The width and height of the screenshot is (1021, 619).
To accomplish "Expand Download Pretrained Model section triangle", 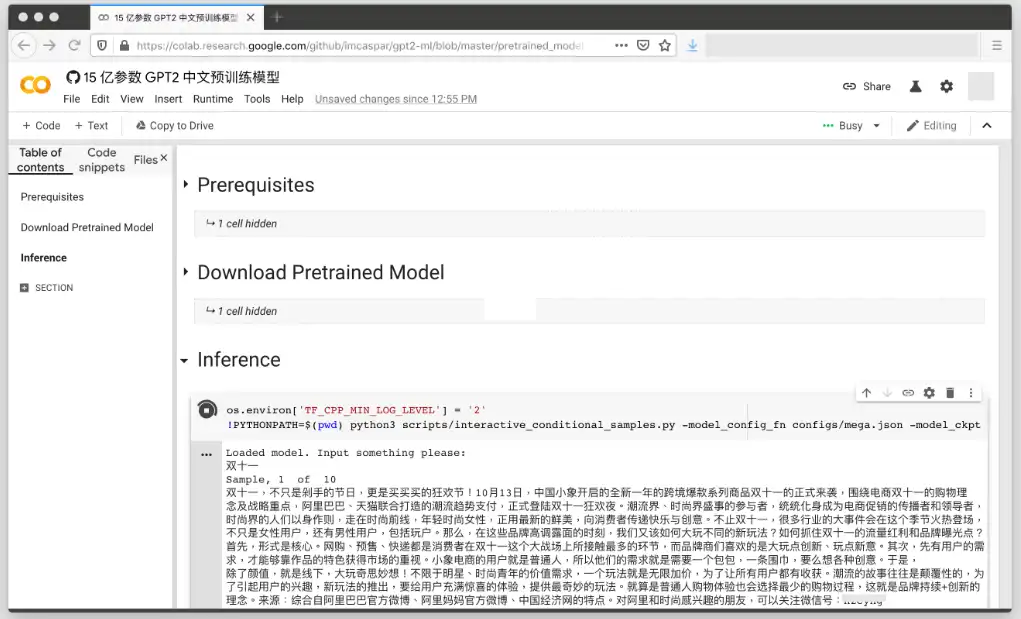I will click(x=186, y=271).
